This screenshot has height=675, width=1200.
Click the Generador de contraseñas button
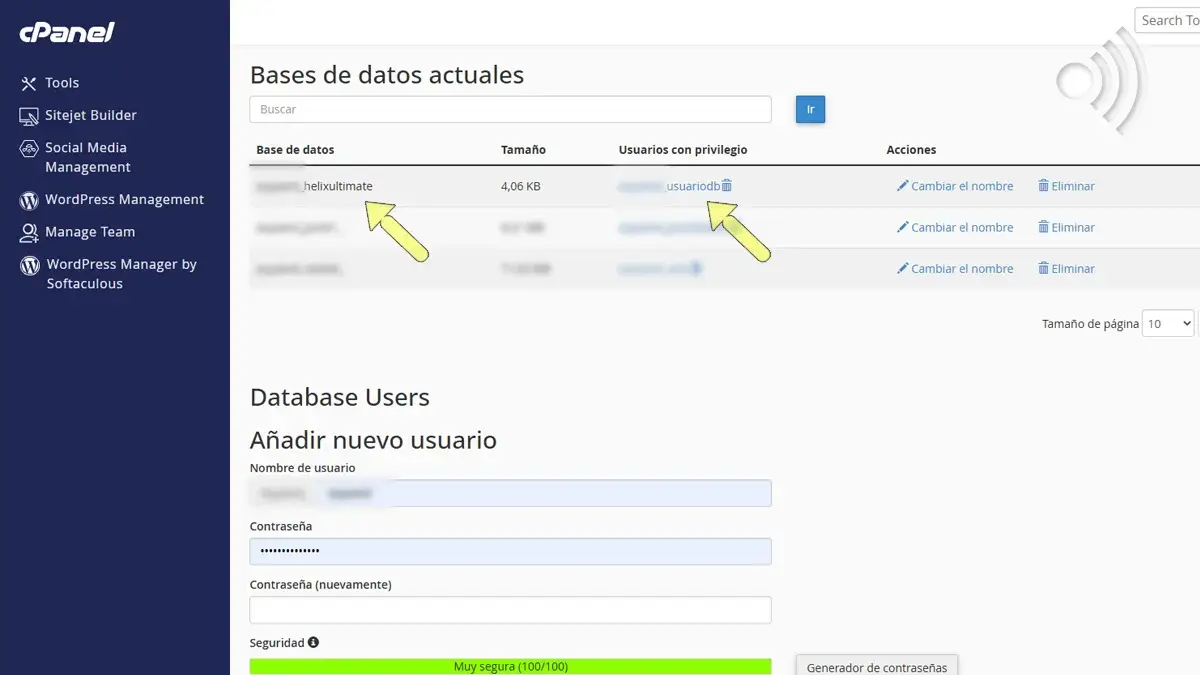coord(876,666)
